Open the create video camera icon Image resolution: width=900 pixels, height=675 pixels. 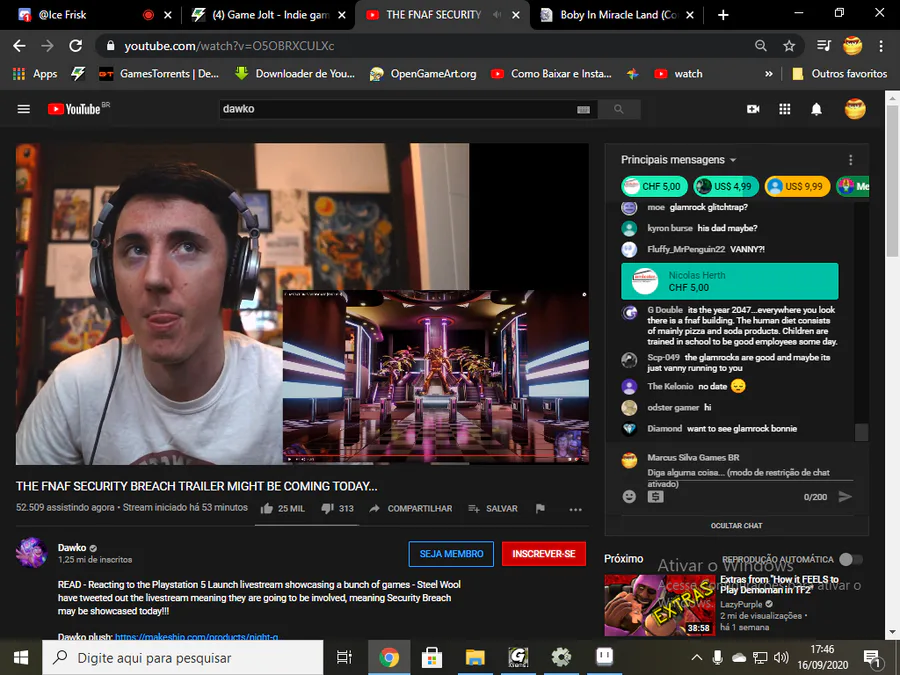tap(753, 109)
